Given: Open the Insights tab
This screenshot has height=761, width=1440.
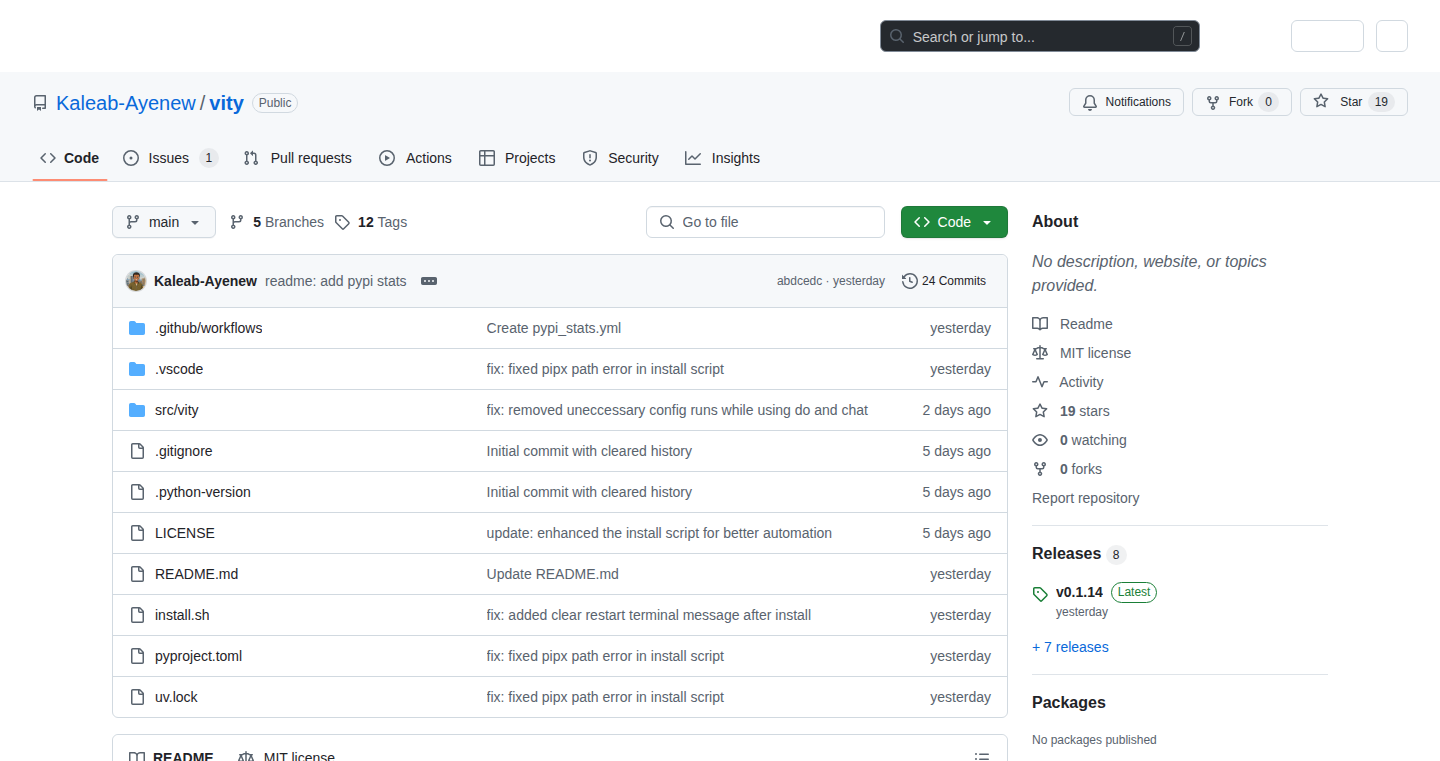Looking at the screenshot, I should point(723,158).
